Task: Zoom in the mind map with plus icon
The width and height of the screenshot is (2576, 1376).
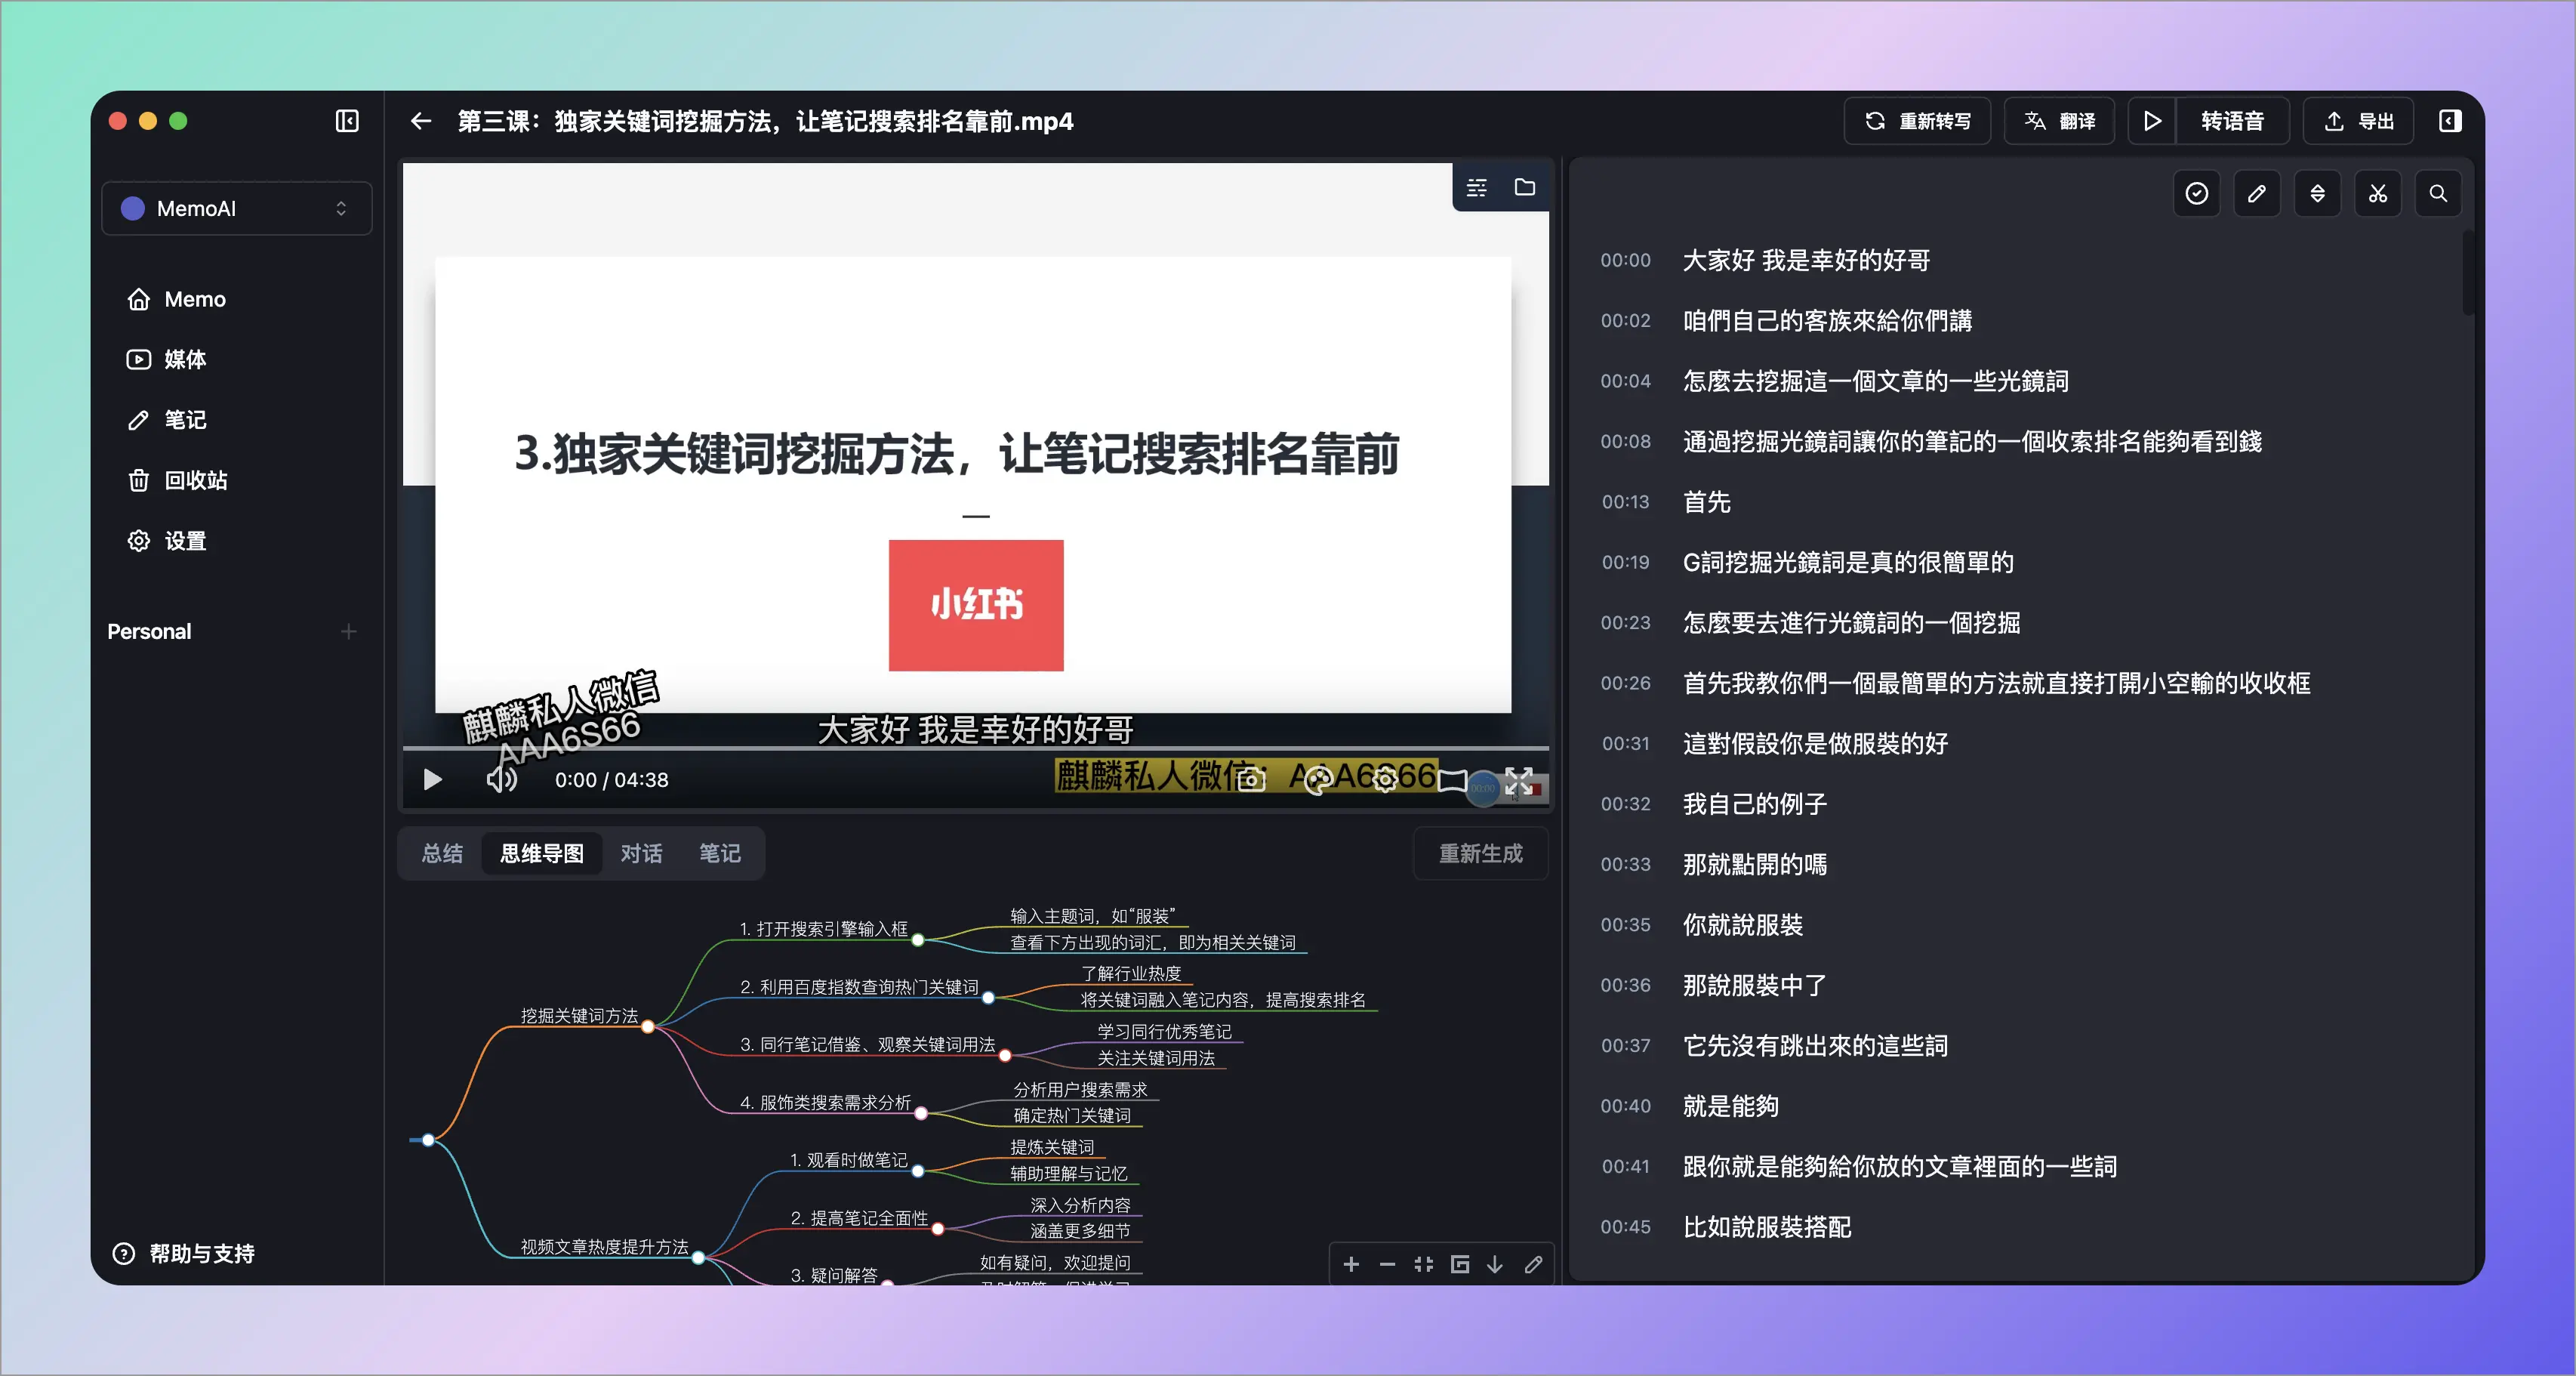Action: point(1351,1265)
